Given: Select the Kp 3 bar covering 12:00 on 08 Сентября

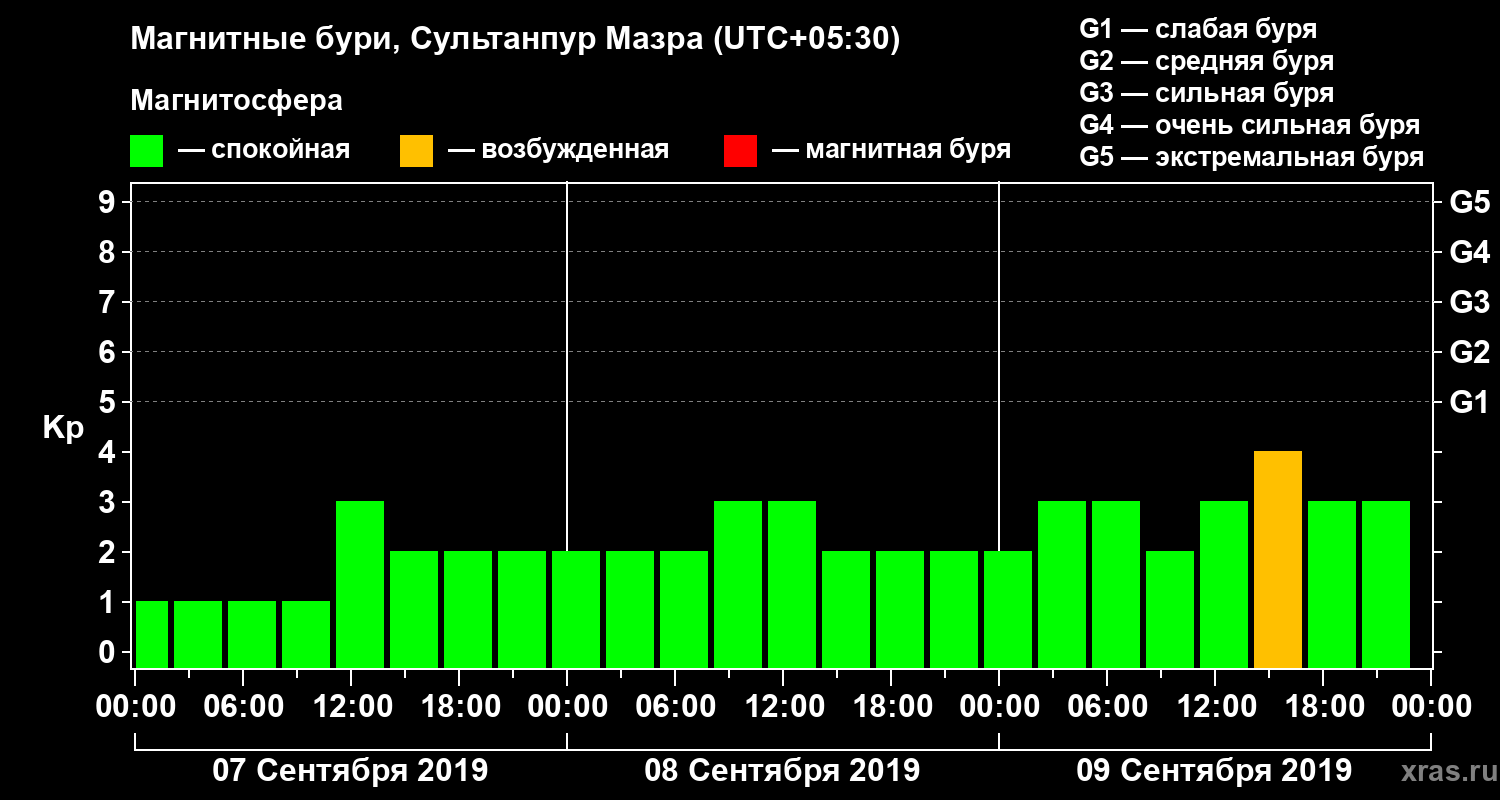Looking at the screenshot, I should pos(792,584).
